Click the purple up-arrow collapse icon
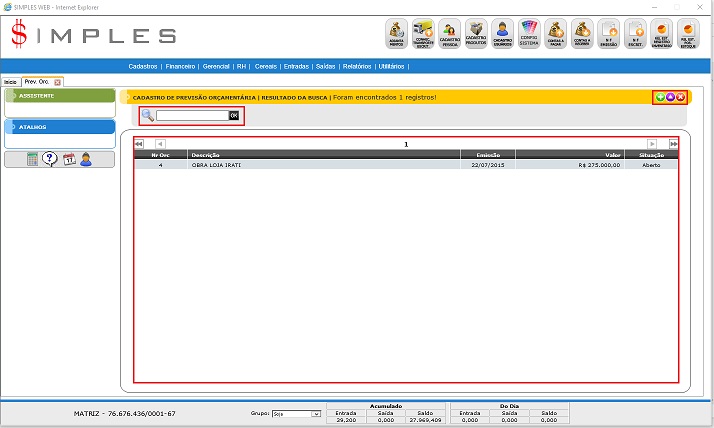The image size is (714, 428). 670,97
